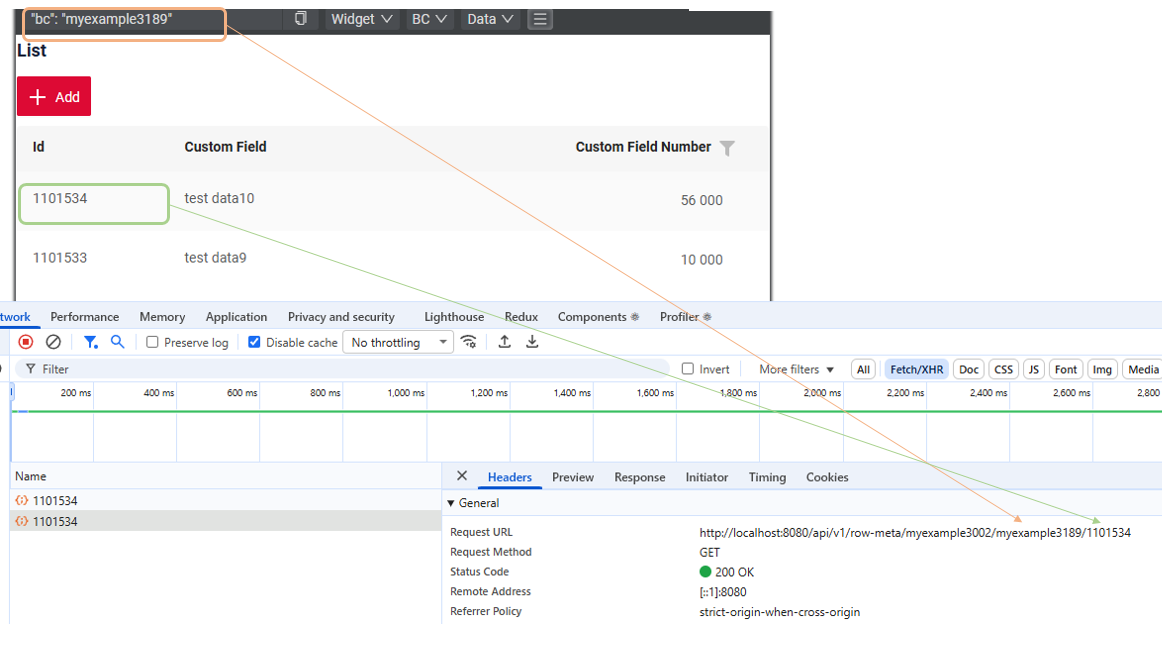Image resolution: width=1162 pixels, height=646 pixels.
Task: Toggle the network filter funnel icon
Action: (x=90, y=342)
